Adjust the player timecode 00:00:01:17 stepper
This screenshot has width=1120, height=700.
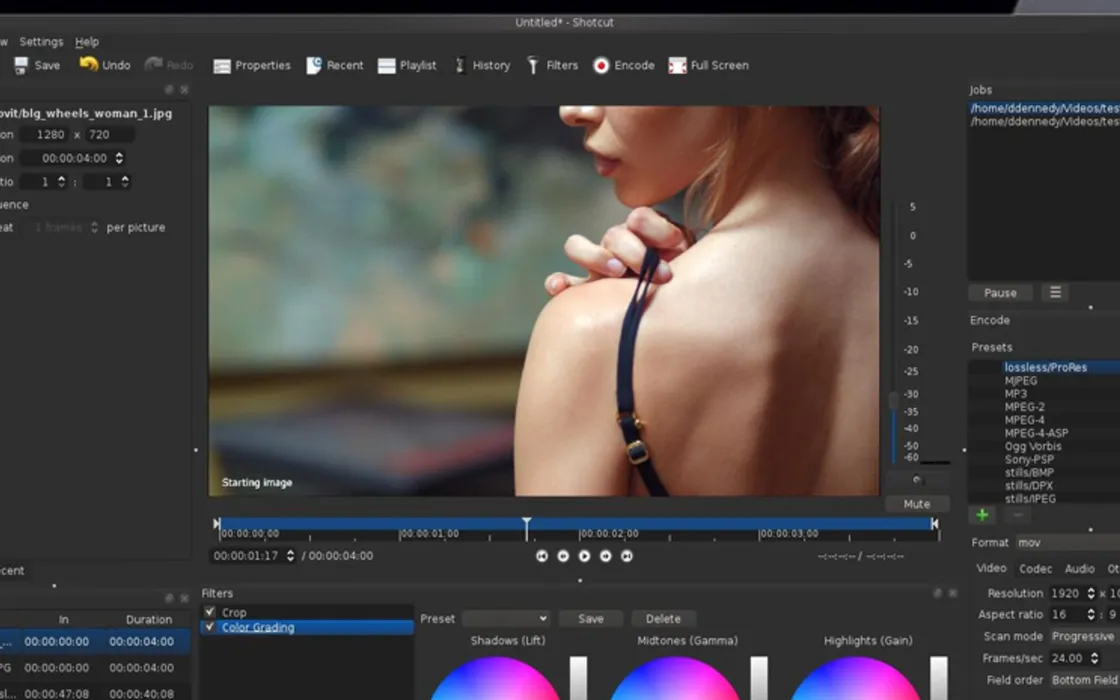pyautogui.click(x=290, y=555)
